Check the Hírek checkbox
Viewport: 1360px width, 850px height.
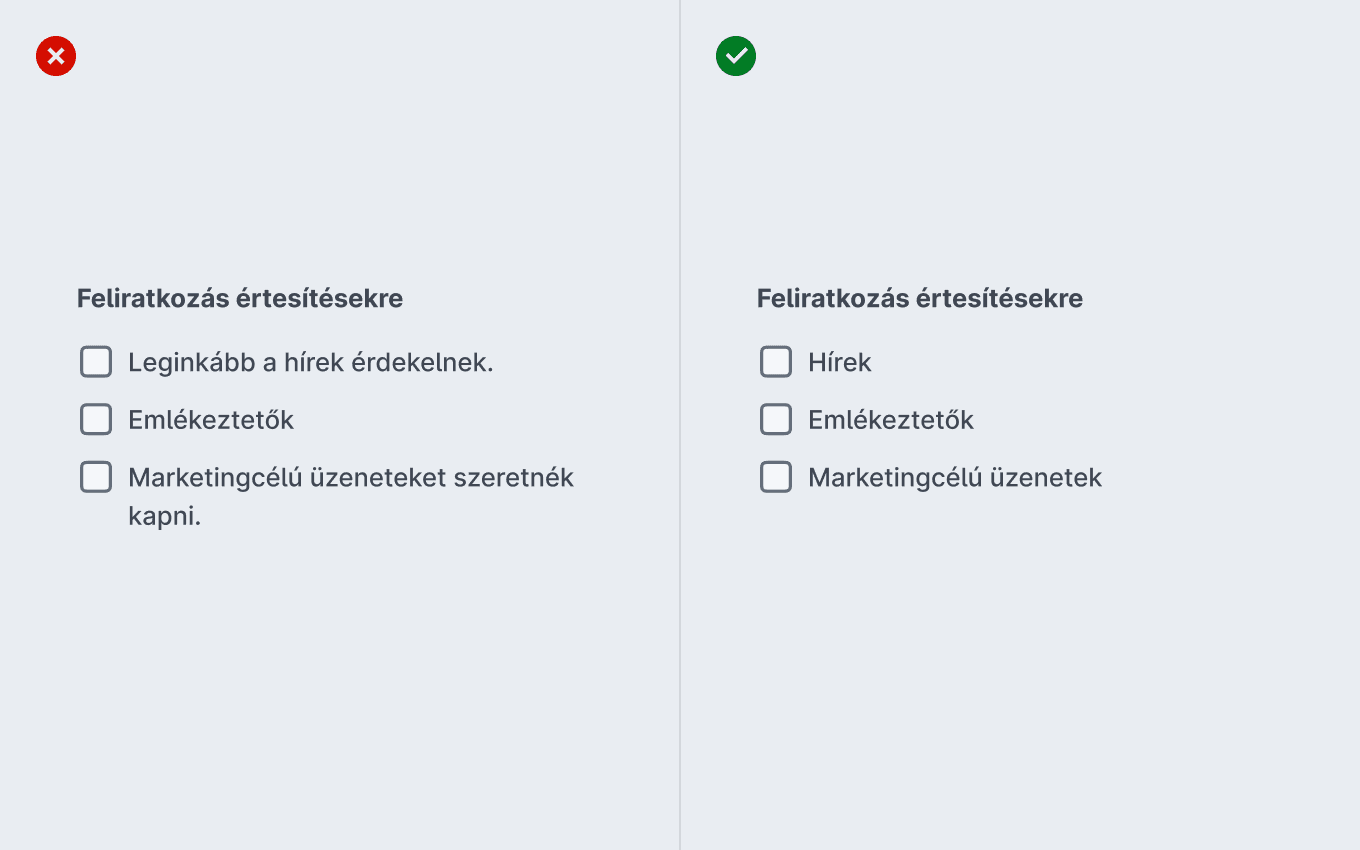[x=776, y=362]
